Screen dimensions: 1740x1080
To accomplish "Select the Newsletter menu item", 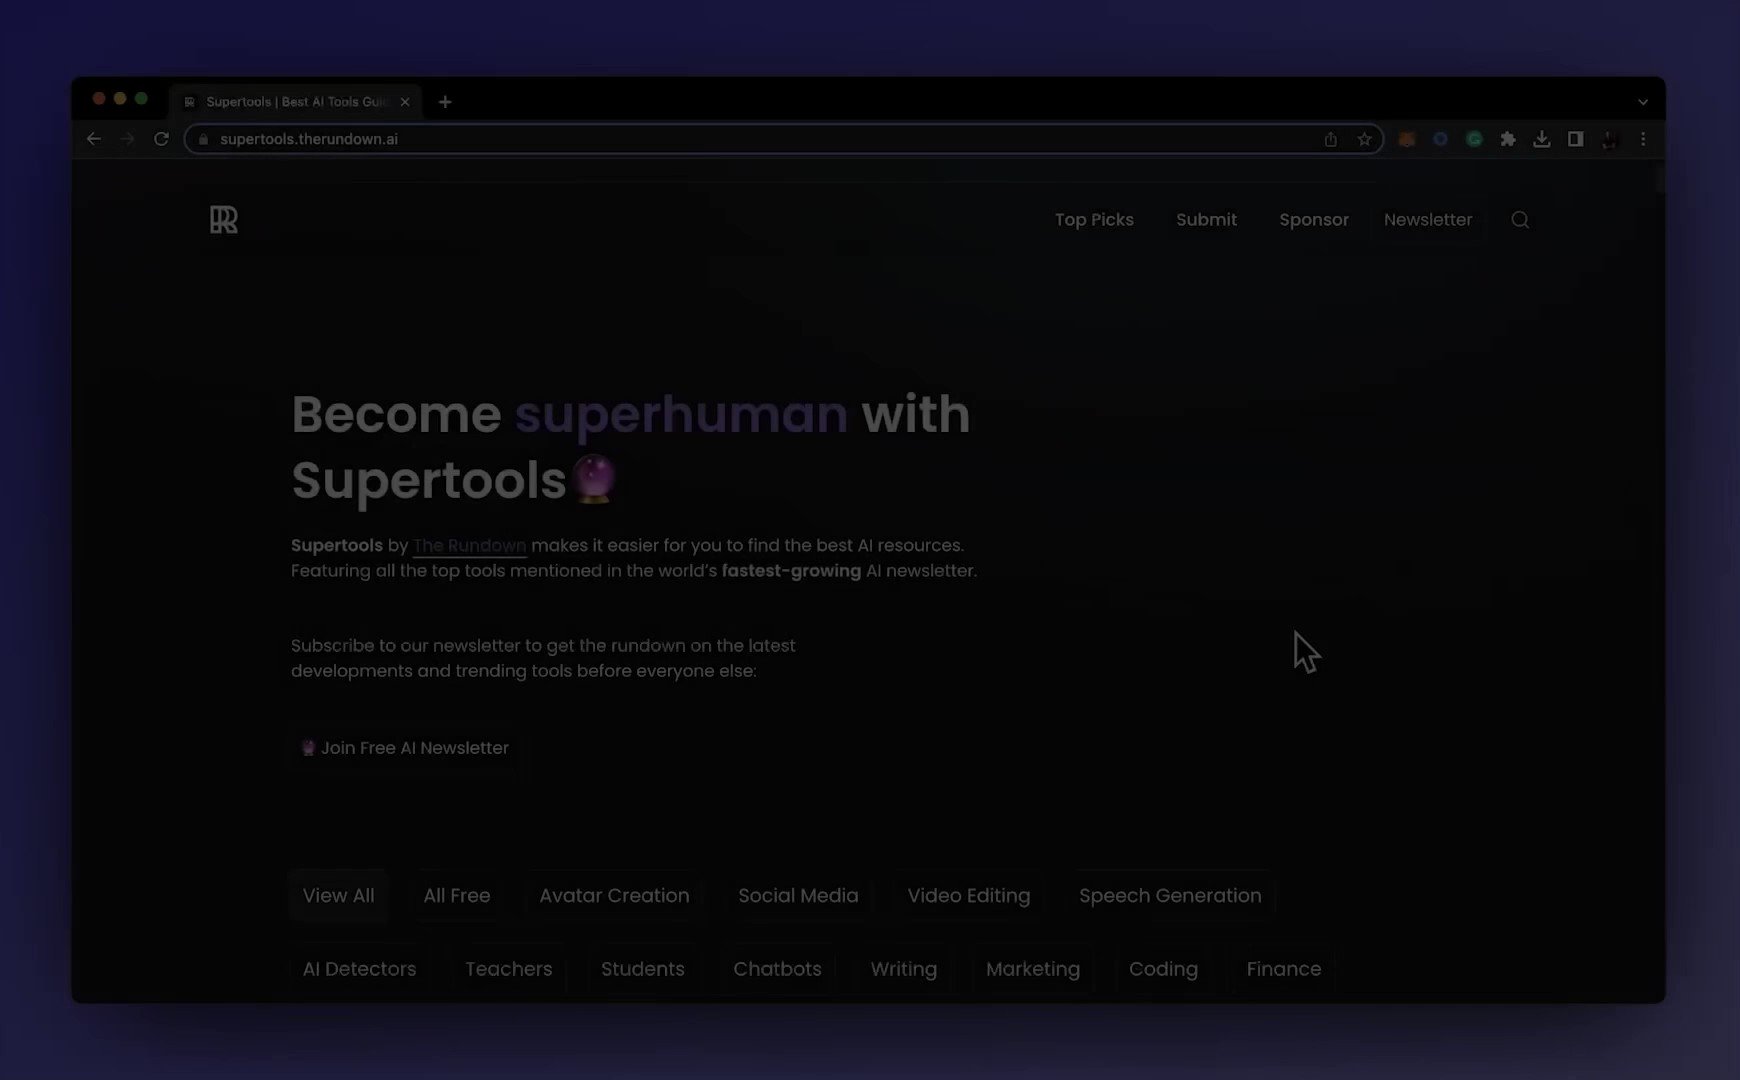I will (x=1428, y=219).
